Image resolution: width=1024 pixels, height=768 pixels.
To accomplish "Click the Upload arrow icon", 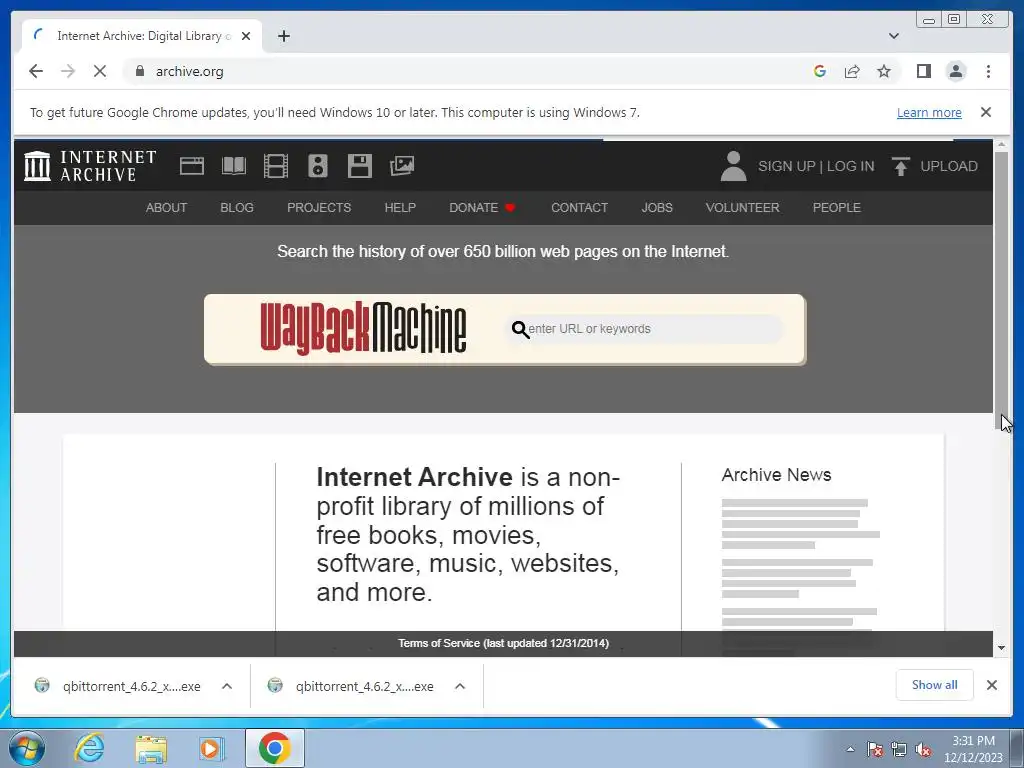I will [901, 166].
